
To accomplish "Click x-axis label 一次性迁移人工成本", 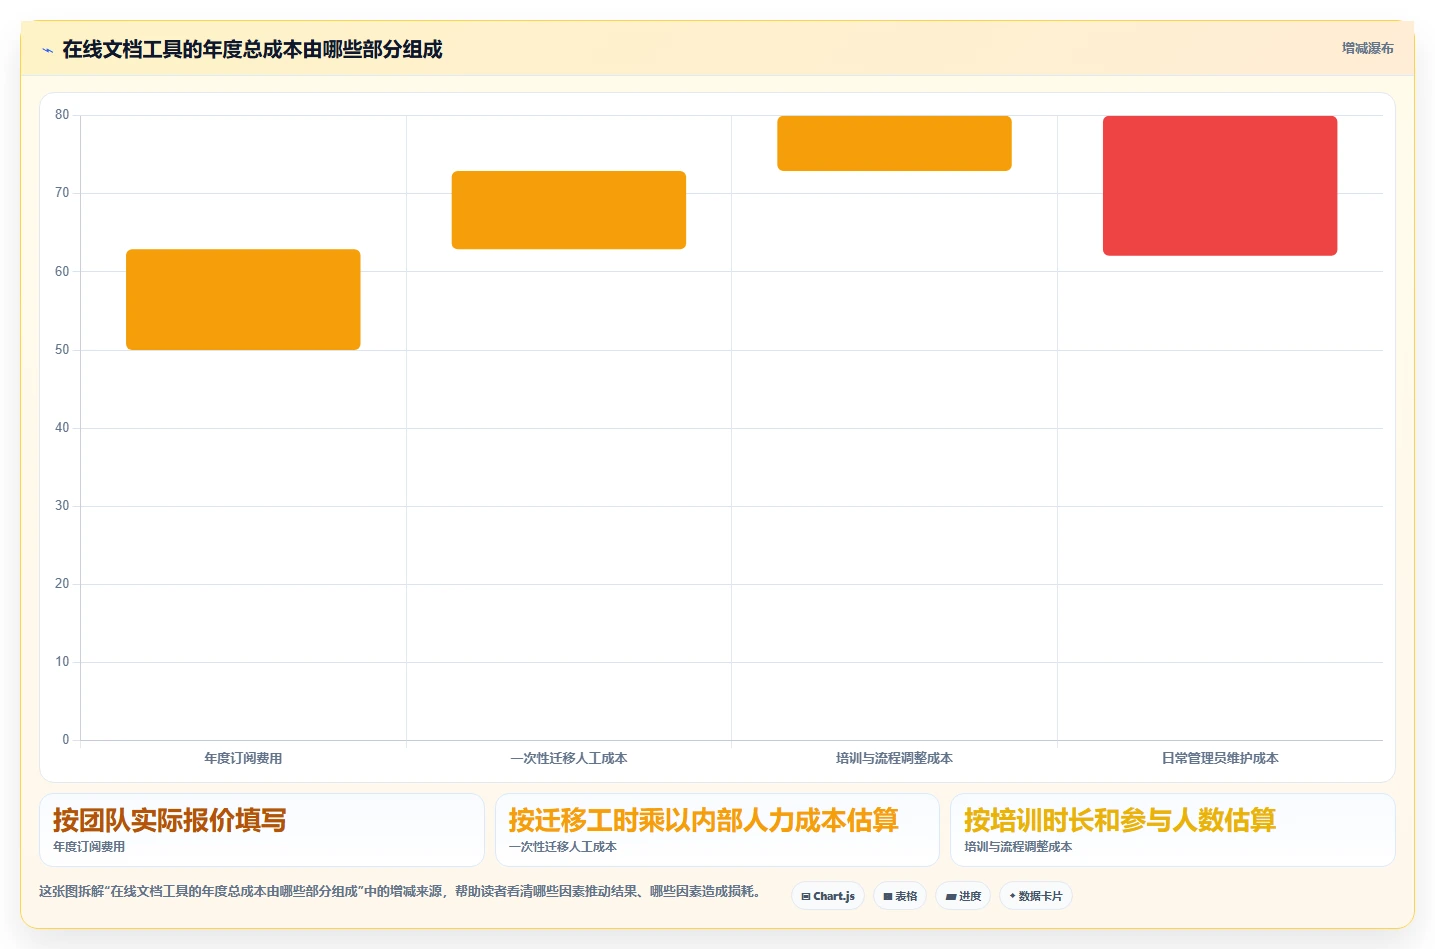I will (x=569, y=758).
